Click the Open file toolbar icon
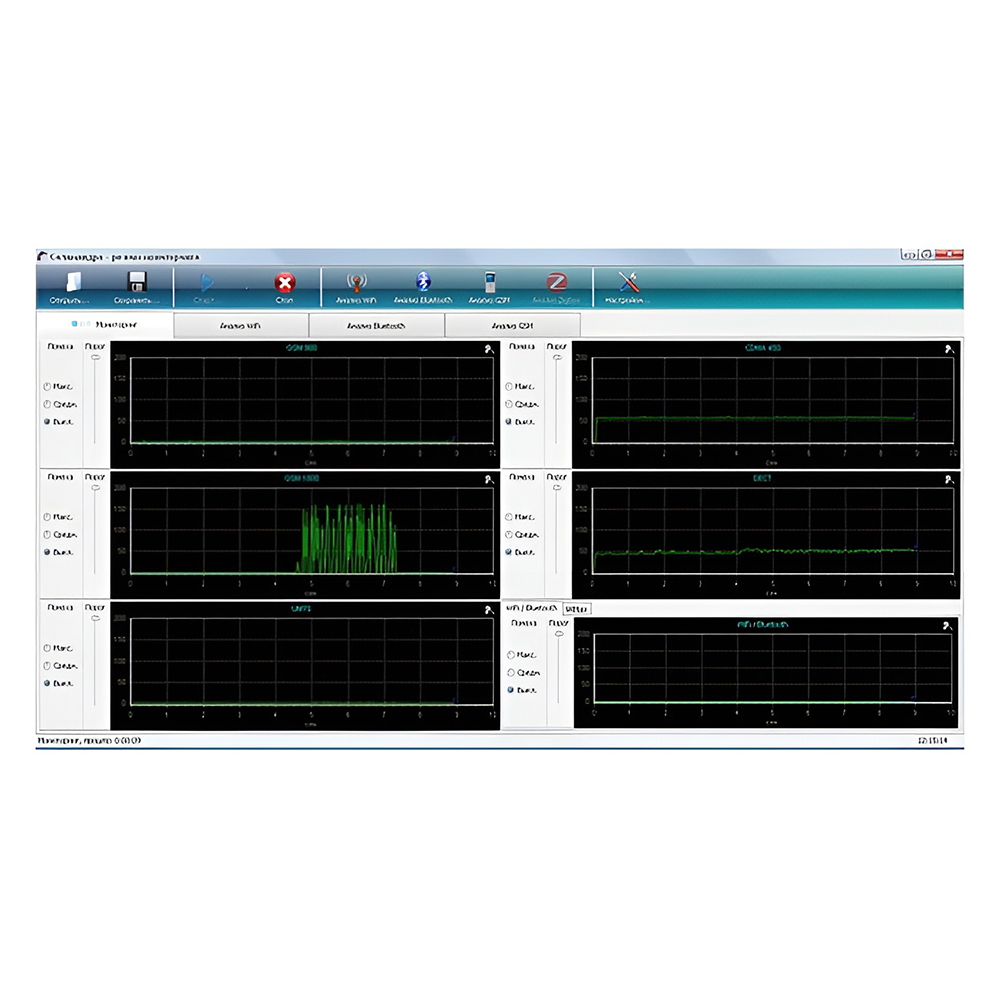 pos(71,284)
